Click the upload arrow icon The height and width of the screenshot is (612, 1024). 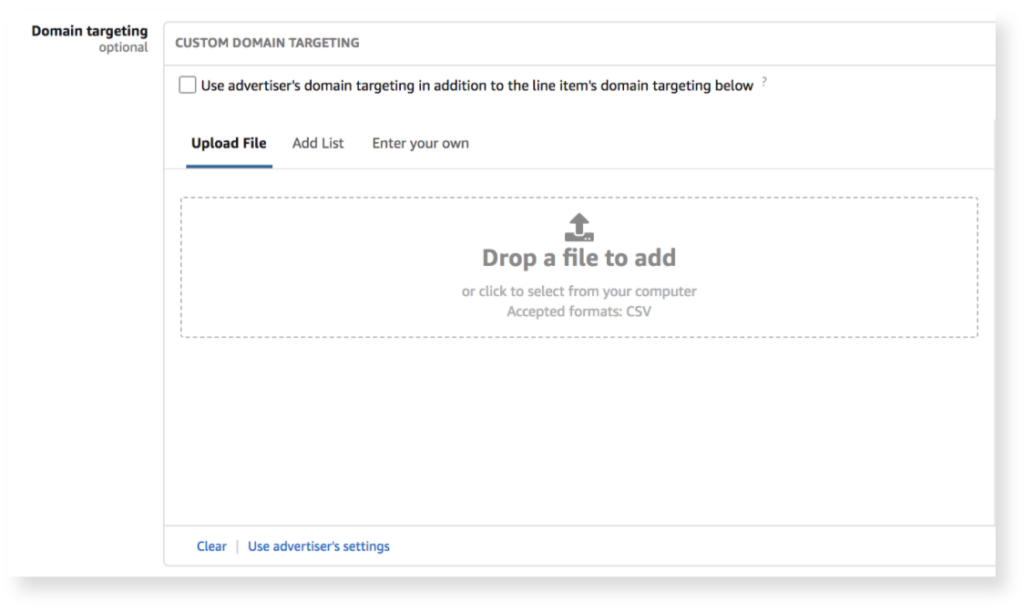(579, 227)
